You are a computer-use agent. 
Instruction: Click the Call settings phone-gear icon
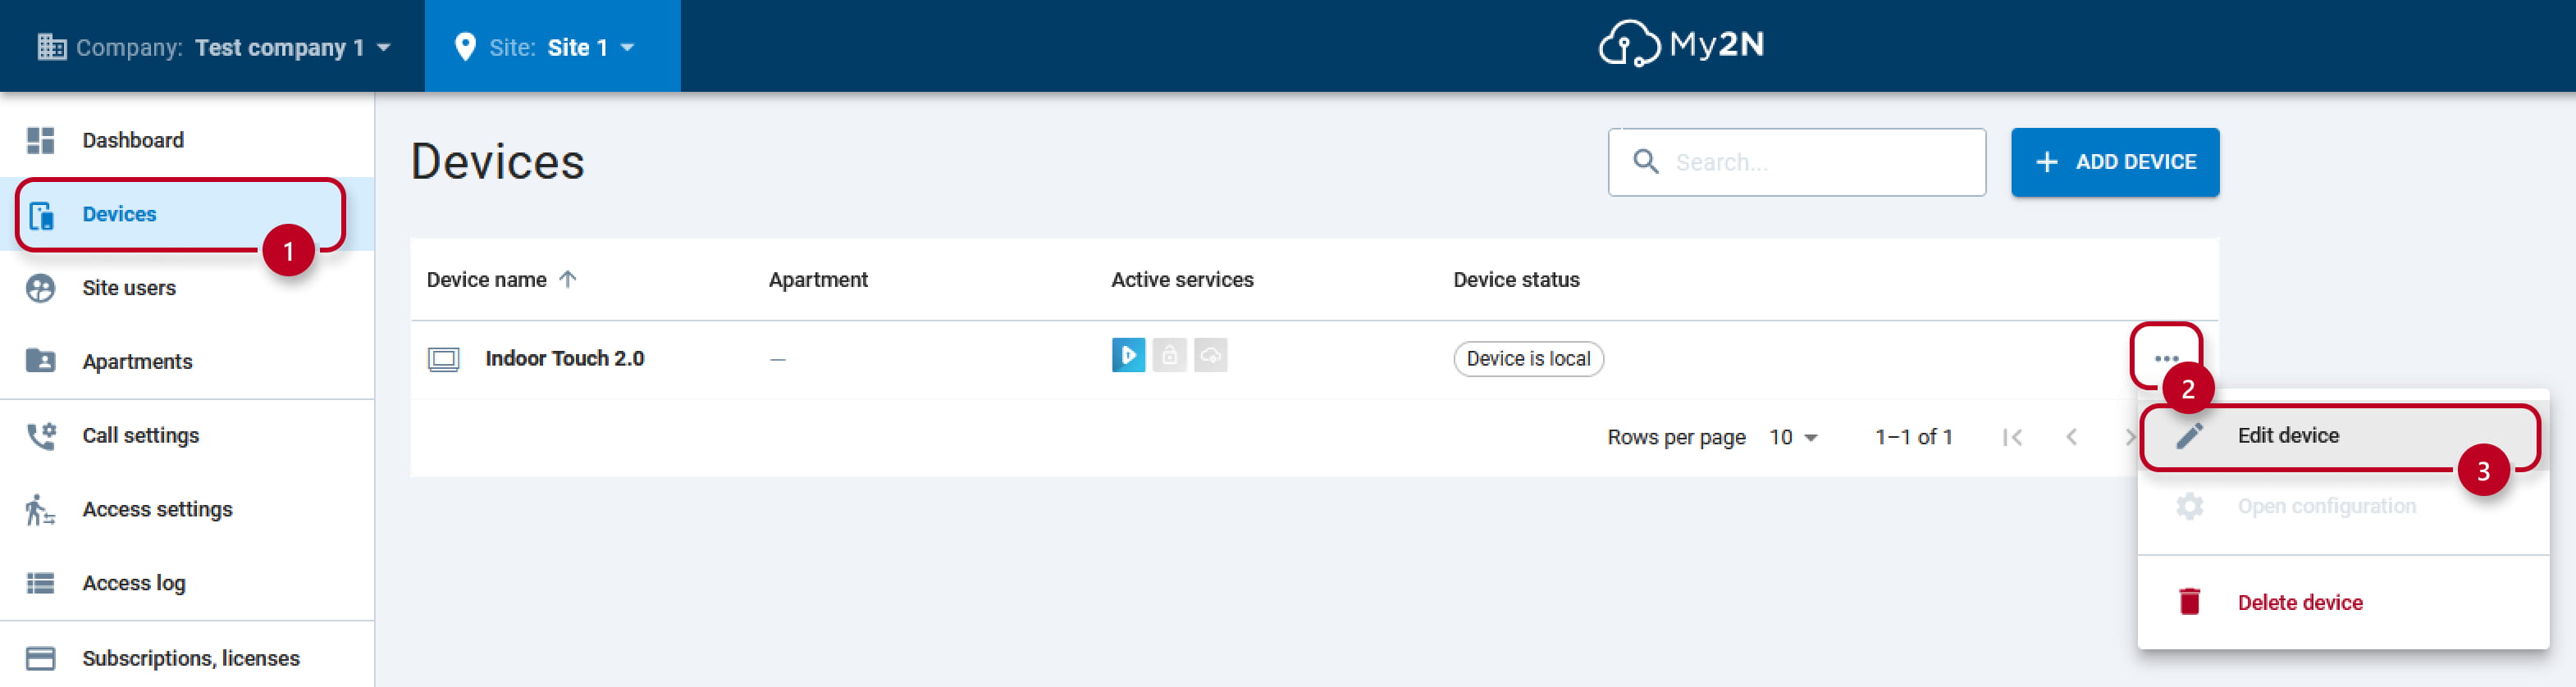[41, 436]
